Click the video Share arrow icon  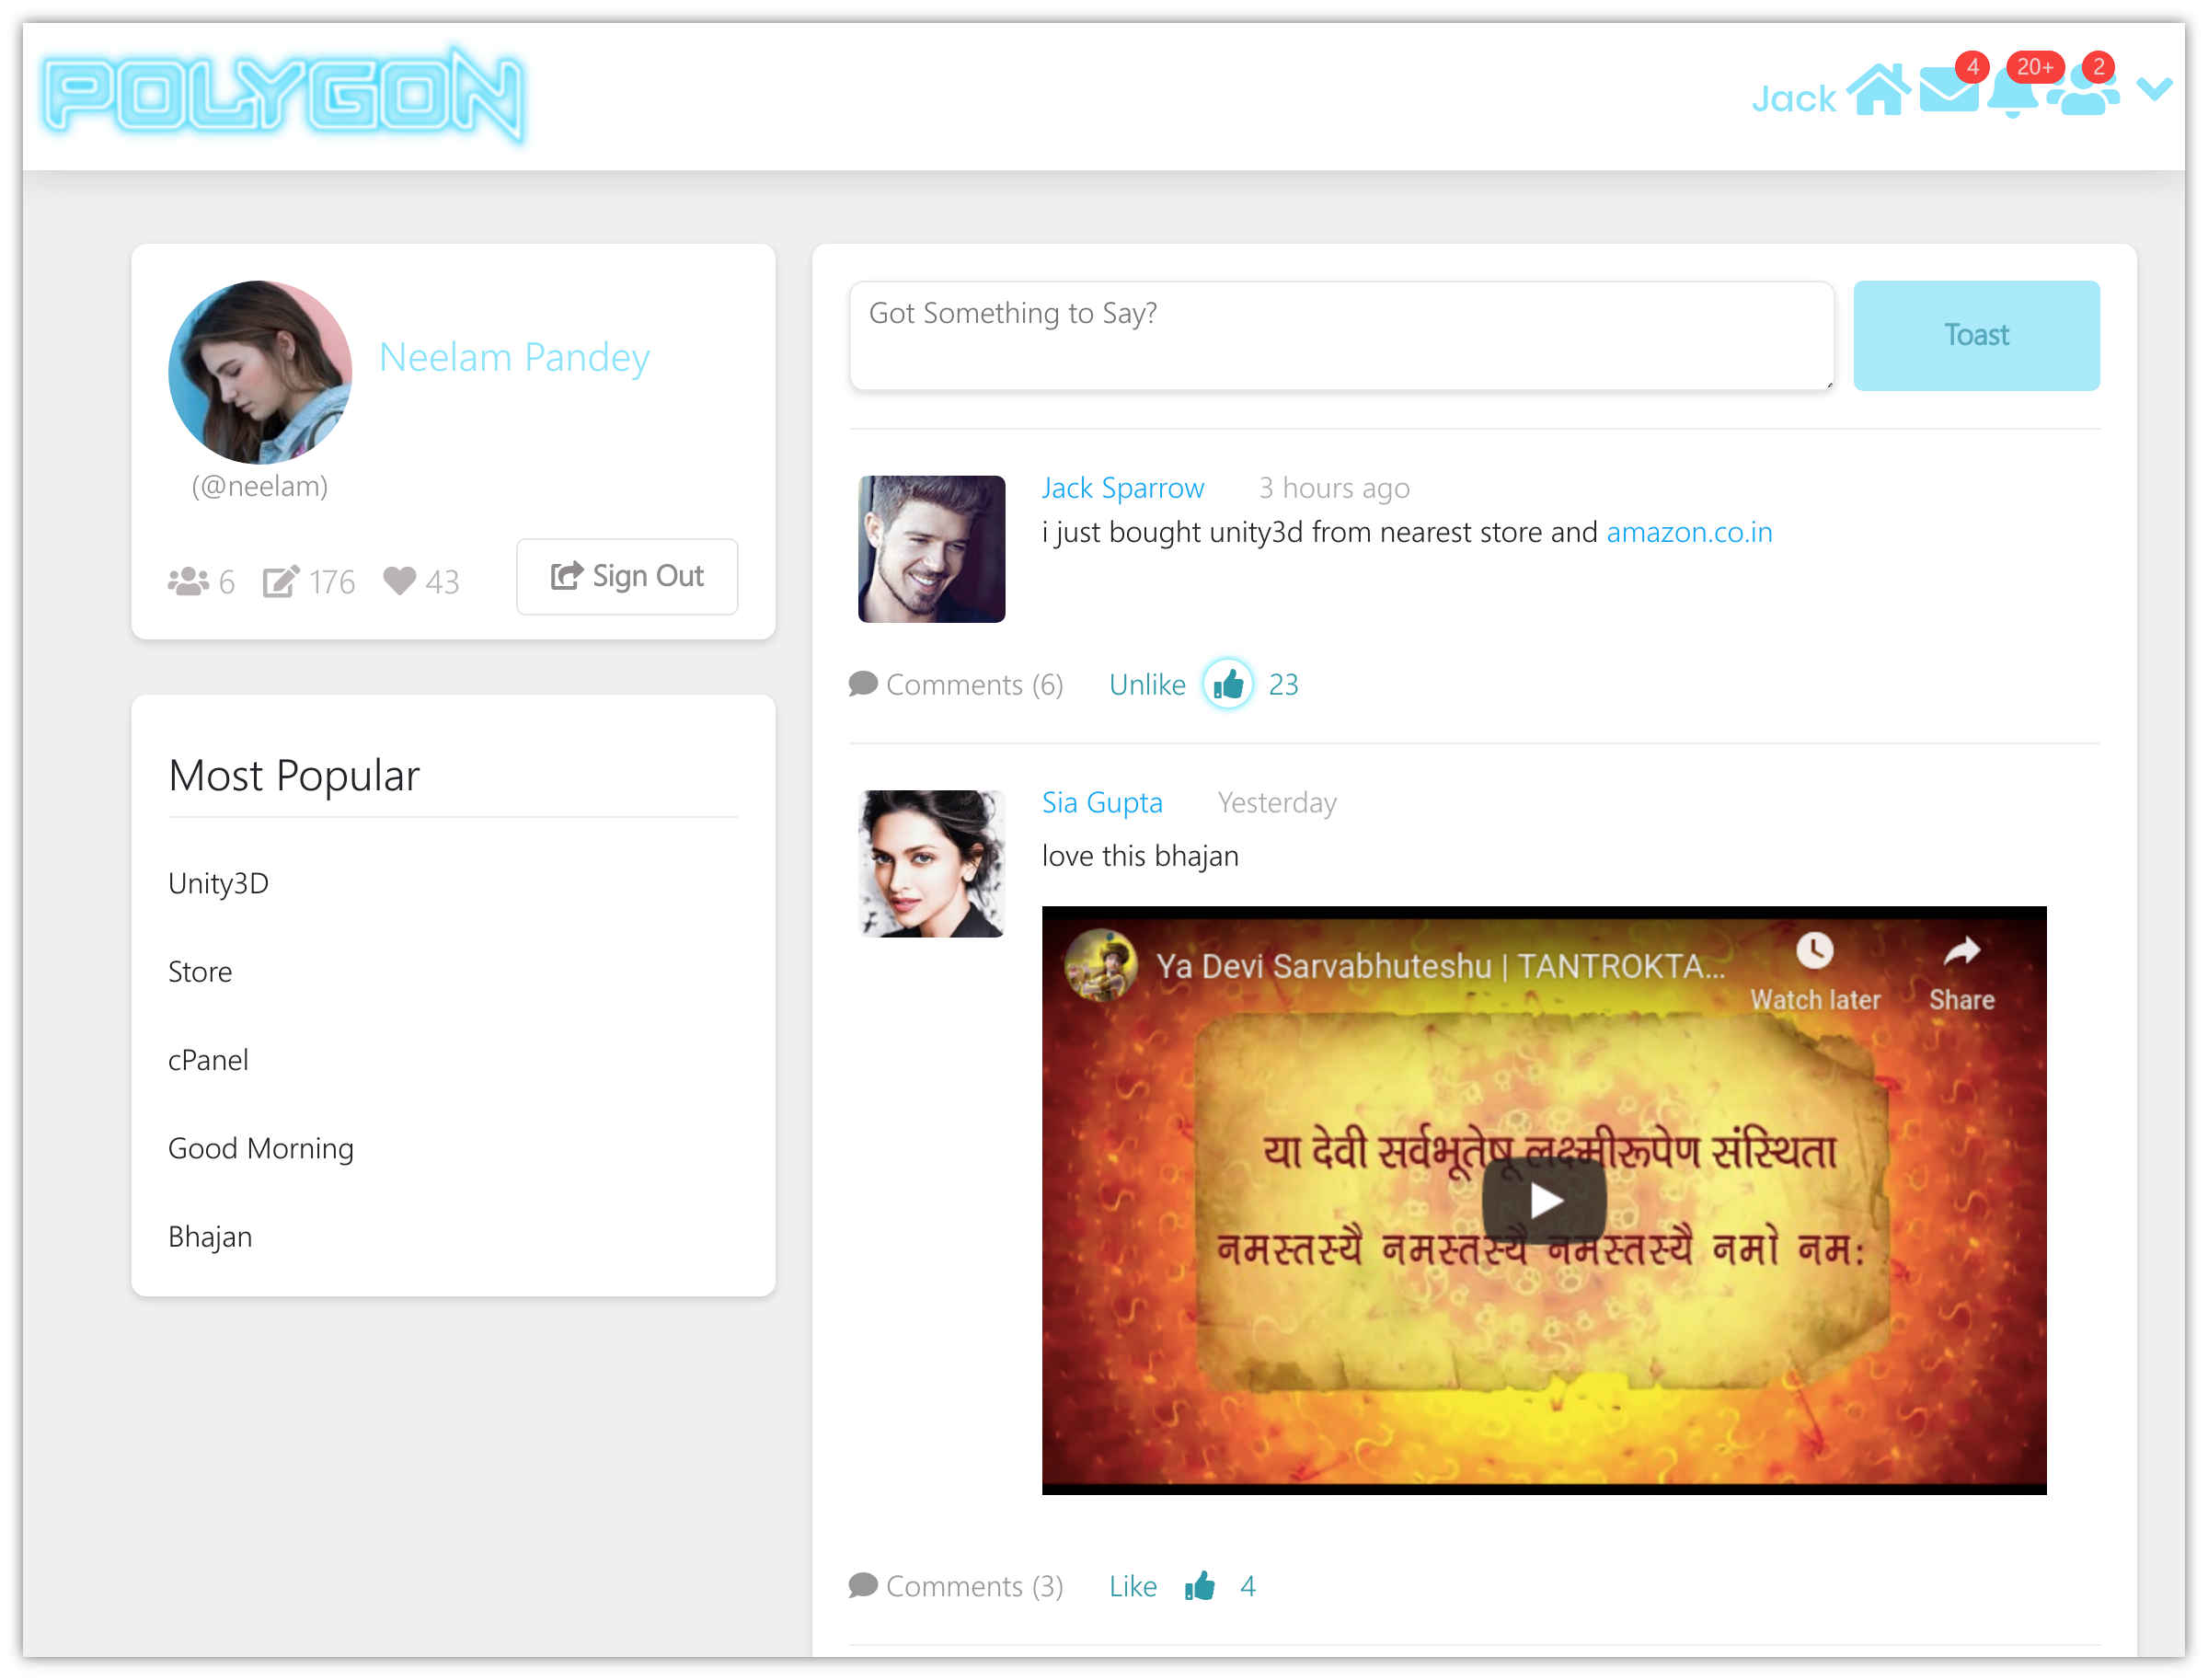1961,951
